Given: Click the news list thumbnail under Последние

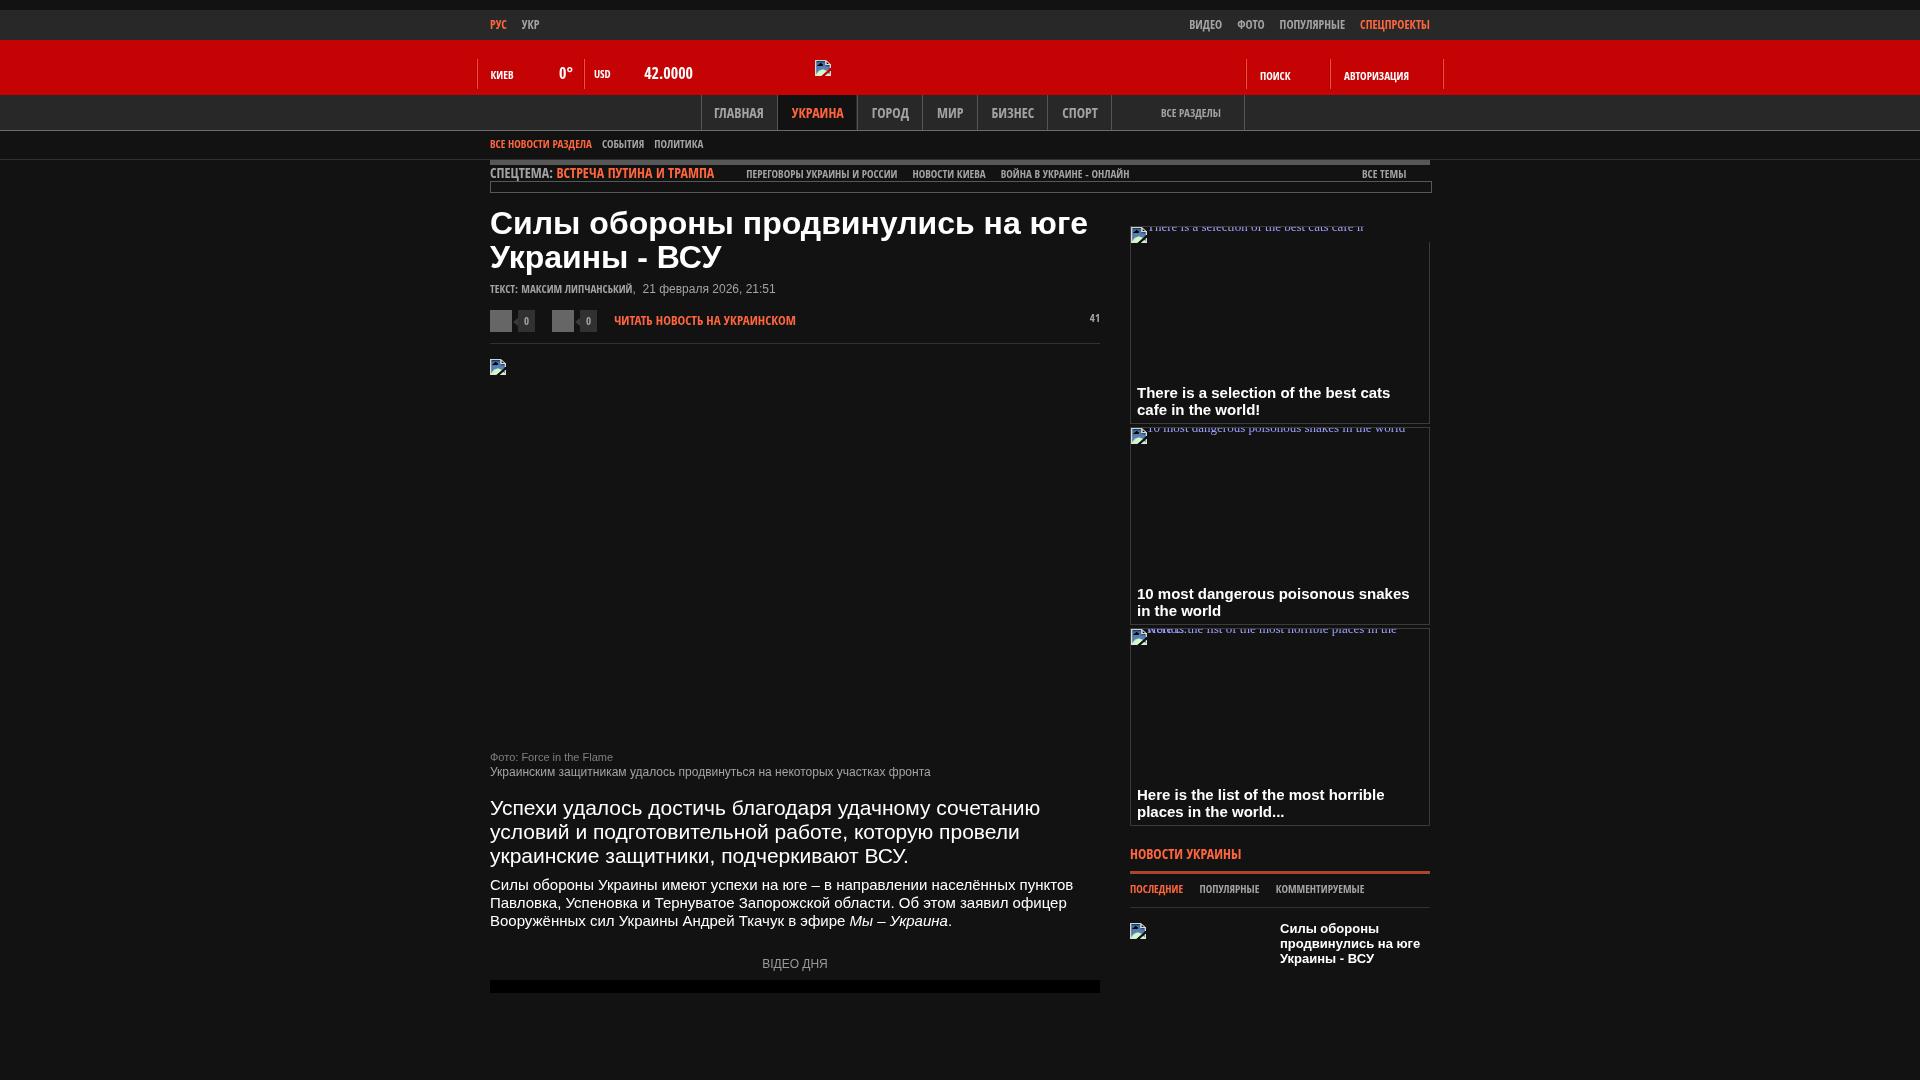Looking at the screenshot, I should pos(1138,931).
